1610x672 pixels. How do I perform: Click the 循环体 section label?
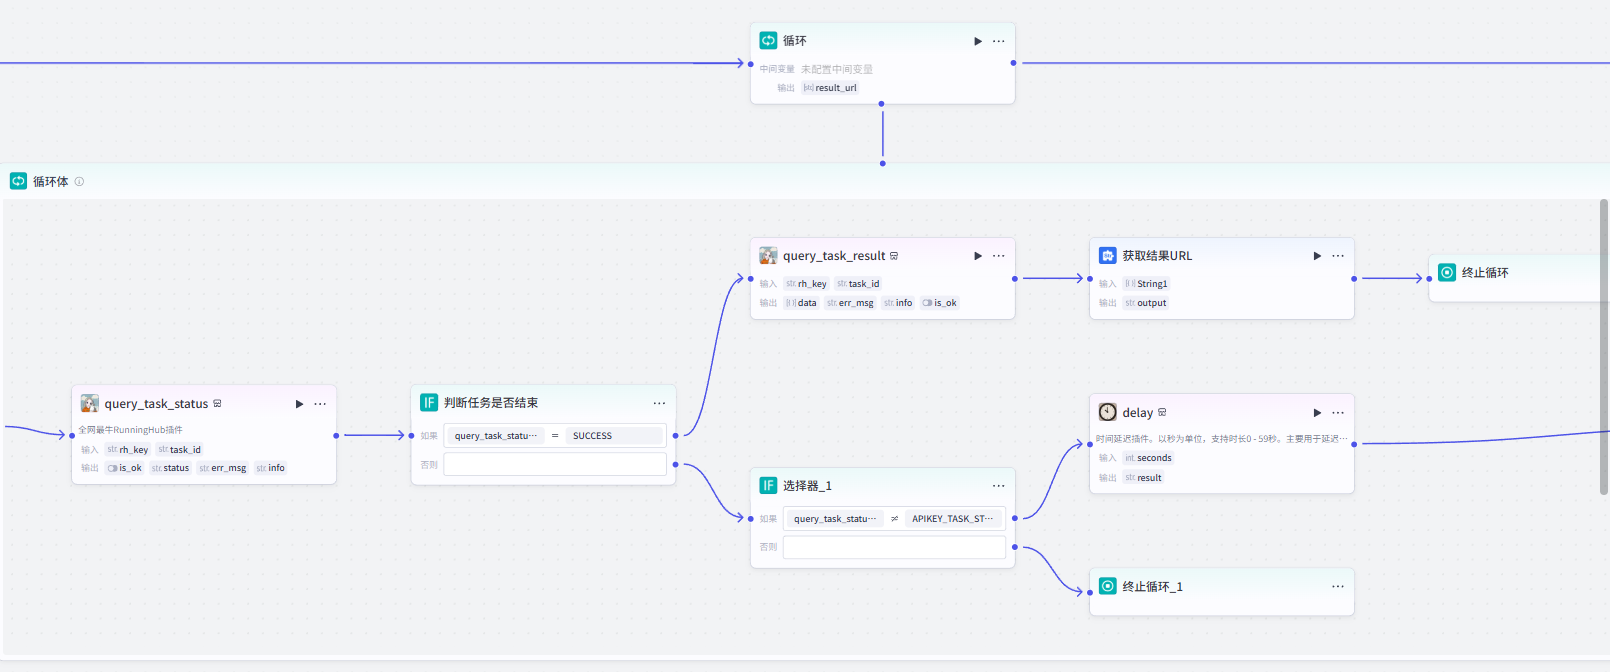[x=51, y=182]
